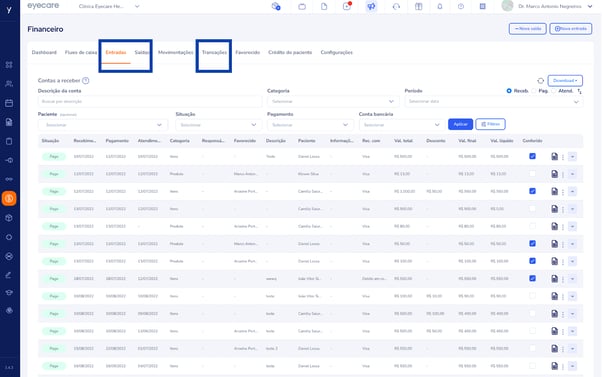Click the pen signature icon in sidebar
Viewport: 602px width, 377px height.
pos(9,275)
